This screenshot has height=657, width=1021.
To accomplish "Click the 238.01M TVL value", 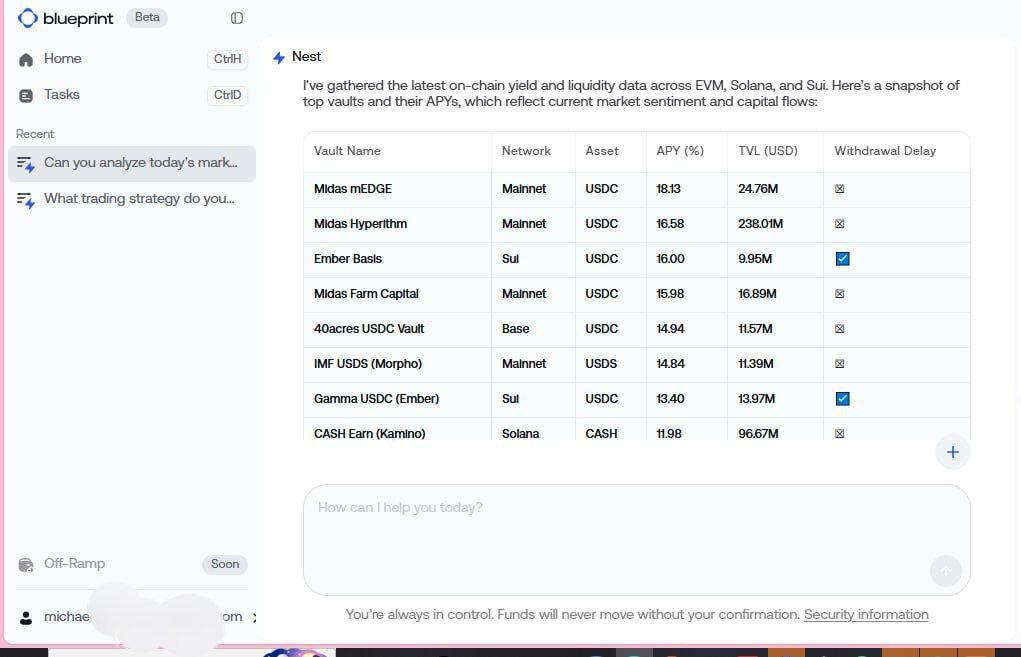I will coord(761,224).
